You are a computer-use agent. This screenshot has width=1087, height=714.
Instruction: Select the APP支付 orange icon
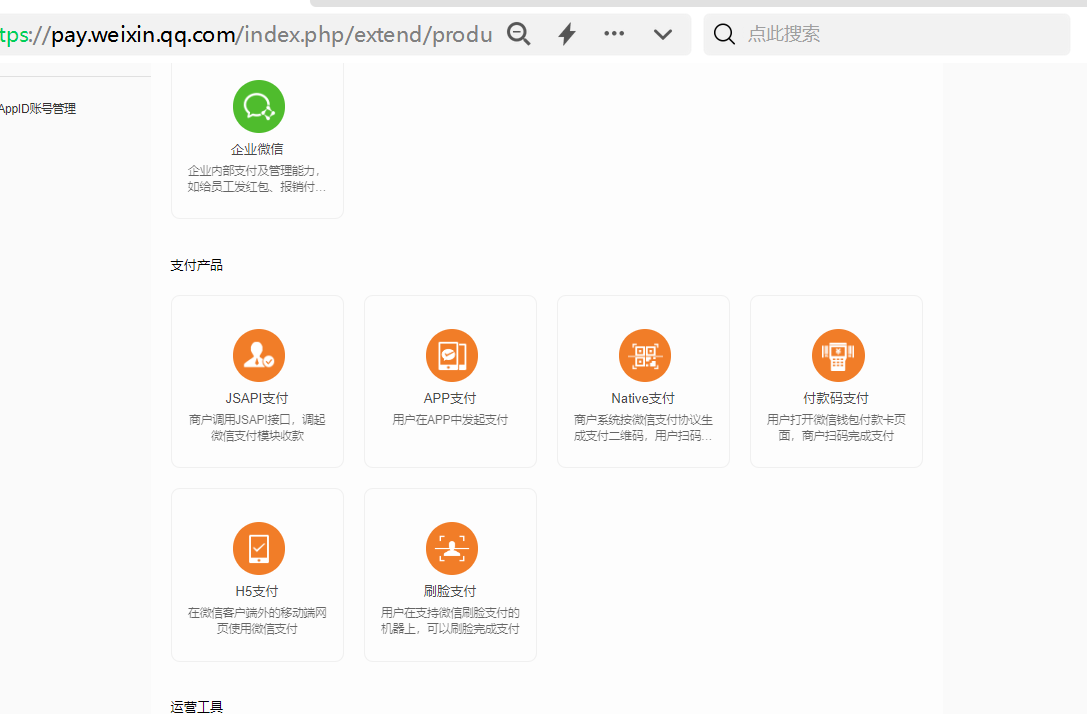point(451,355)
